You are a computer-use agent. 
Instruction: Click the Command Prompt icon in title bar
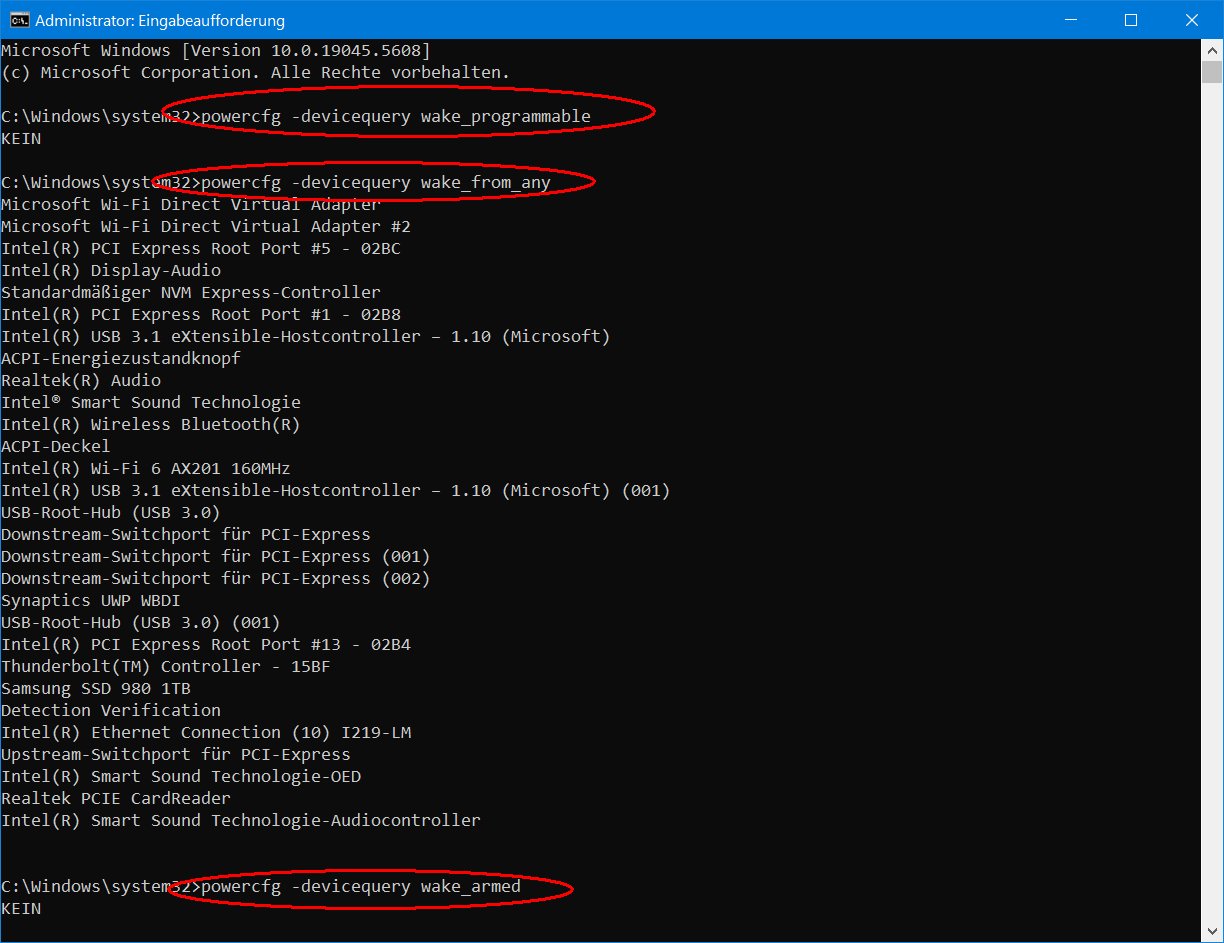15,20
